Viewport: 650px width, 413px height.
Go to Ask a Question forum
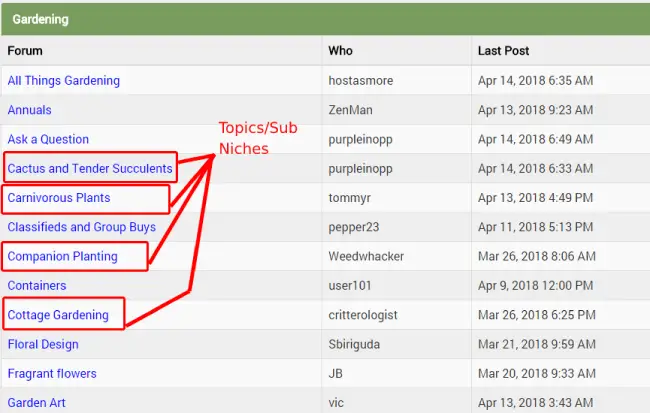pos(48,139)
